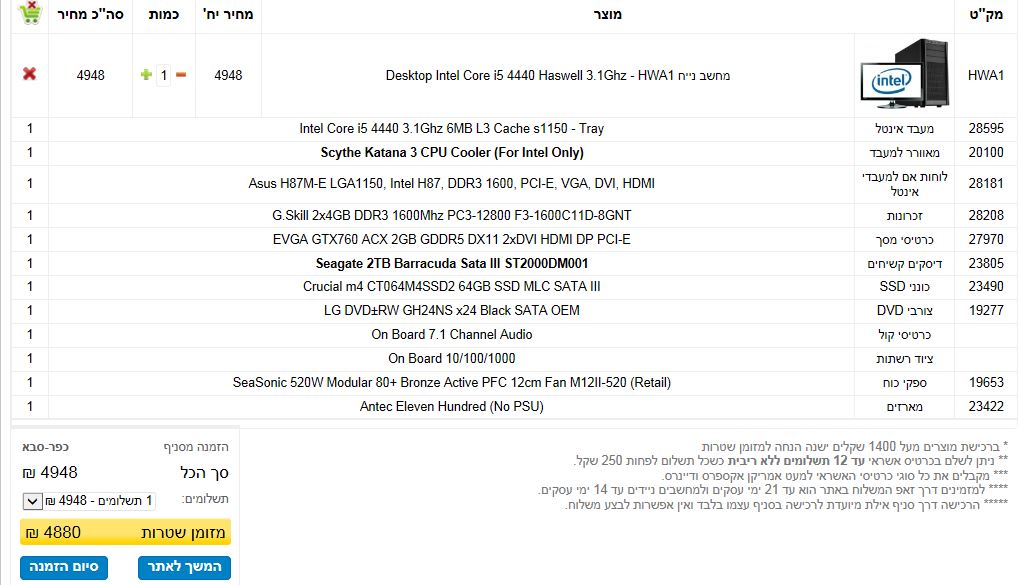1018x585 pixels.
Task: Click the Crucial m4 64GB SSD item
Action: coord(451,287)
